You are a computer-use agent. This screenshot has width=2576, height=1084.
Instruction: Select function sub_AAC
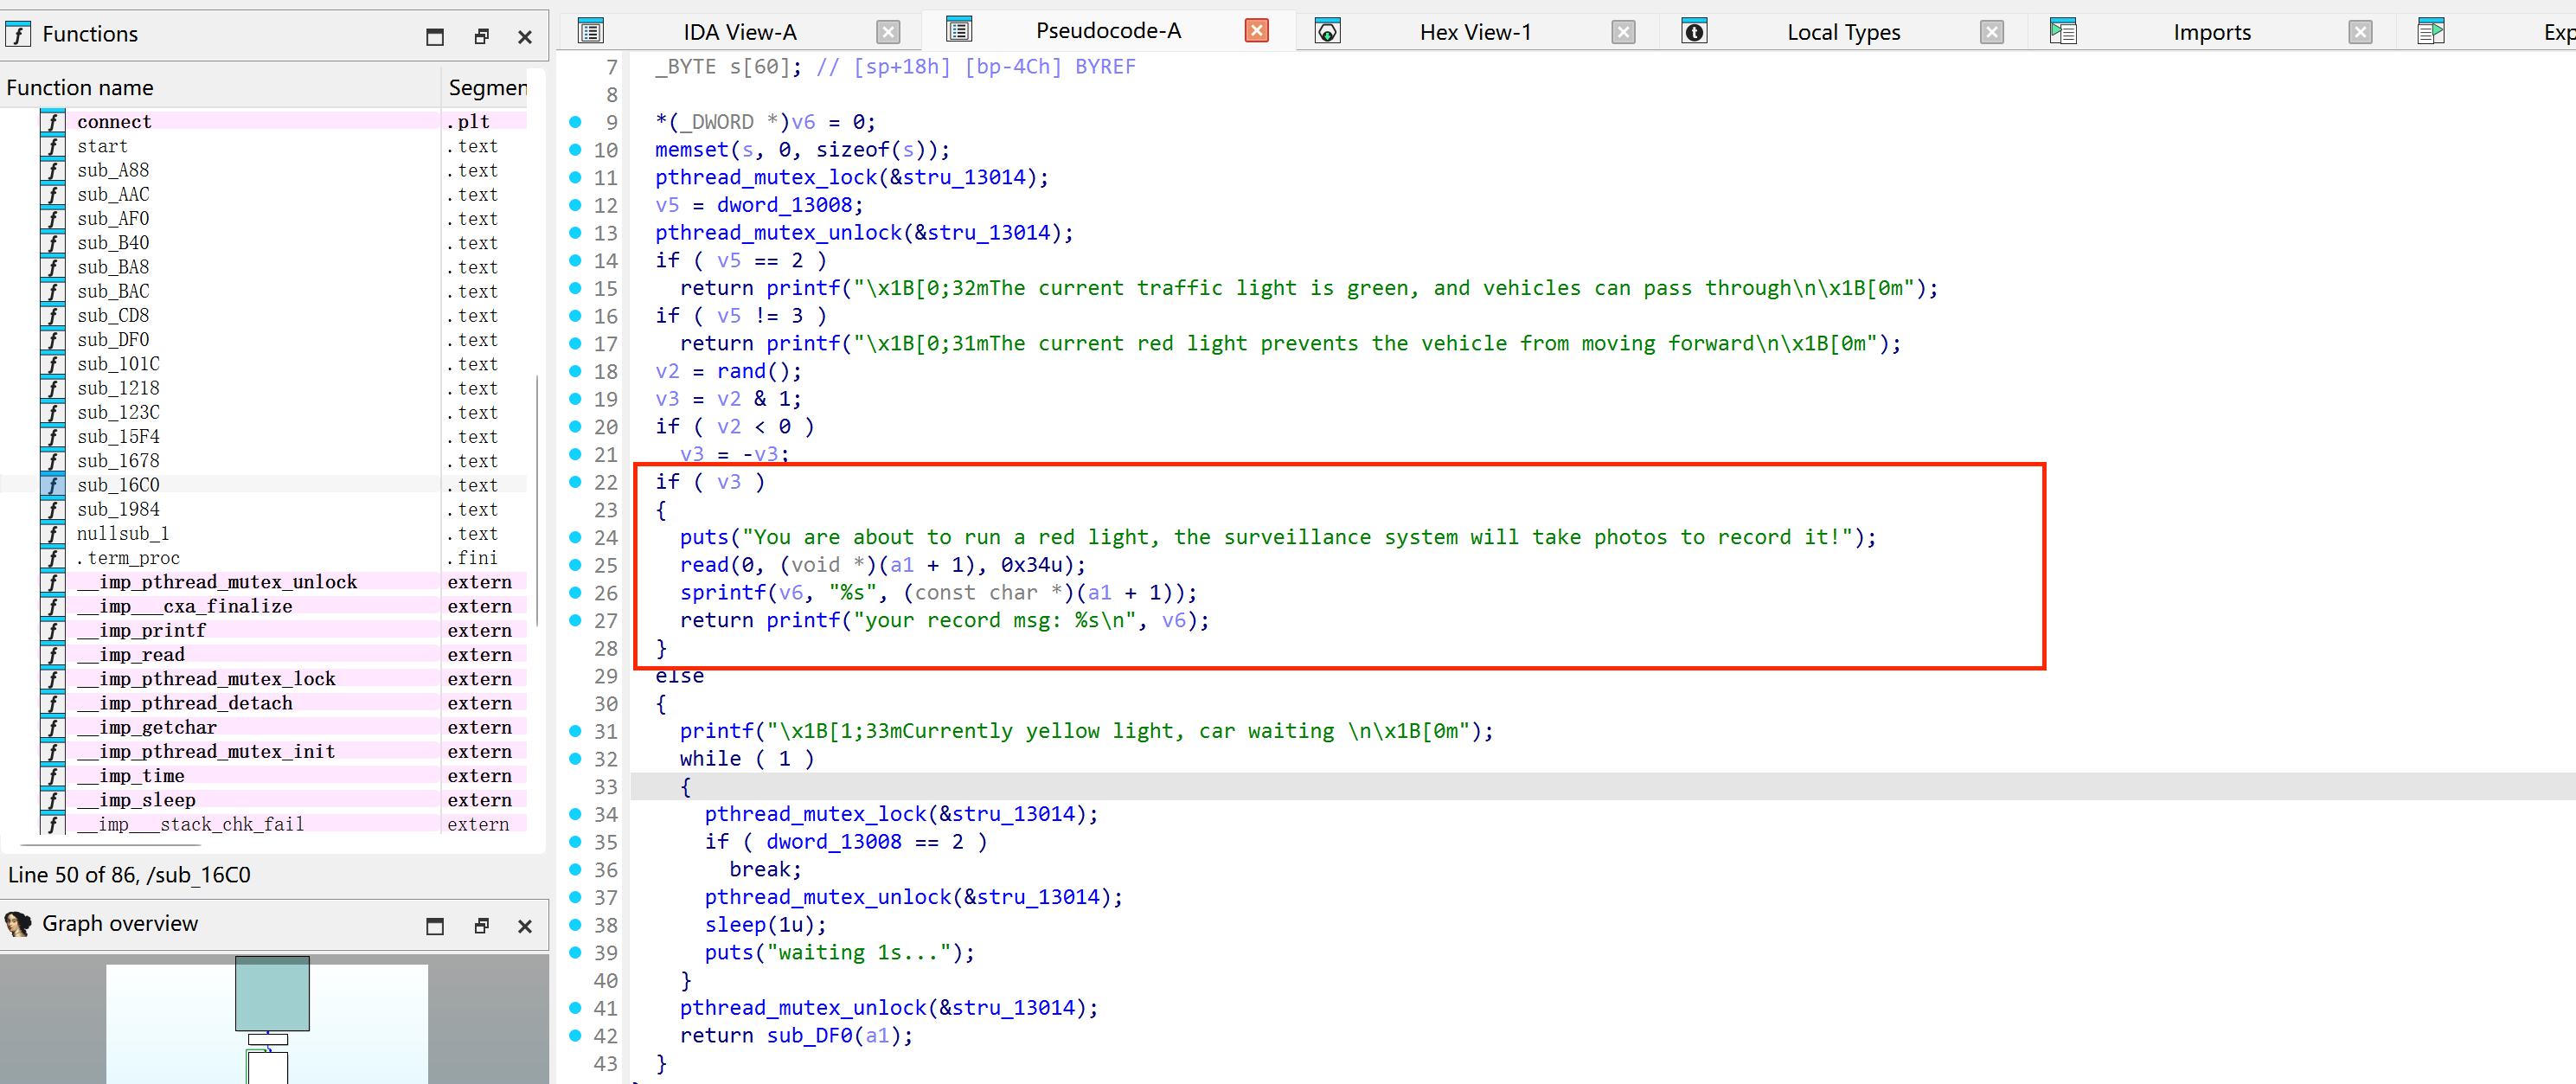pyautogui.click(x=264, y=194)
